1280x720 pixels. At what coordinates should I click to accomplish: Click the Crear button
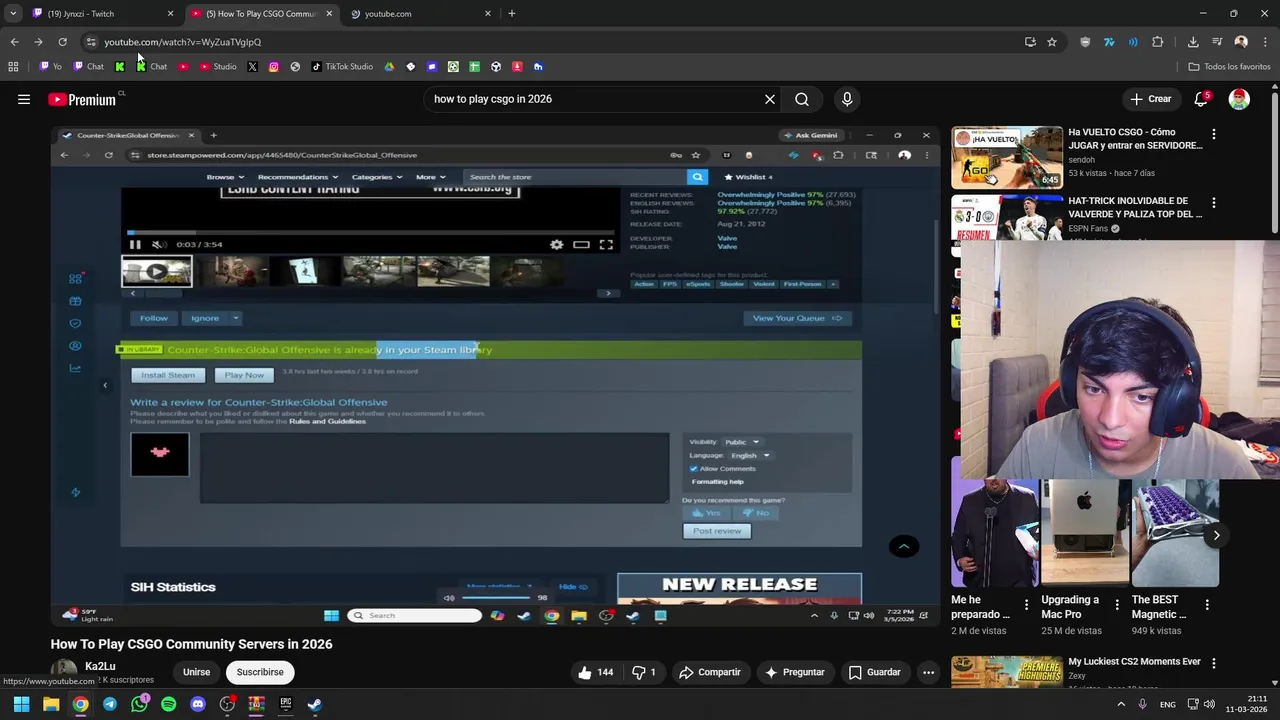coord(1151,99)
